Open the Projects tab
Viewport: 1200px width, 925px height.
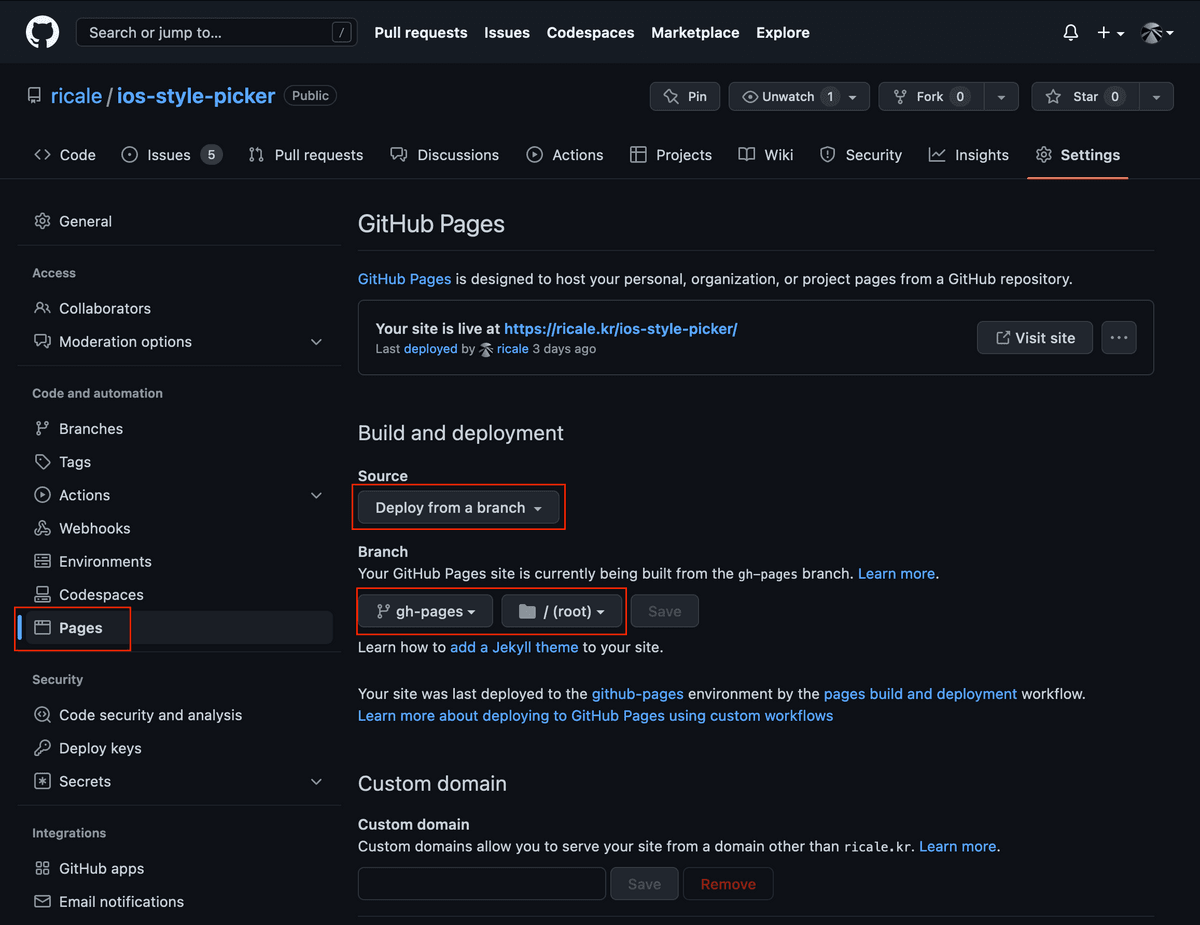click(671, 155)
